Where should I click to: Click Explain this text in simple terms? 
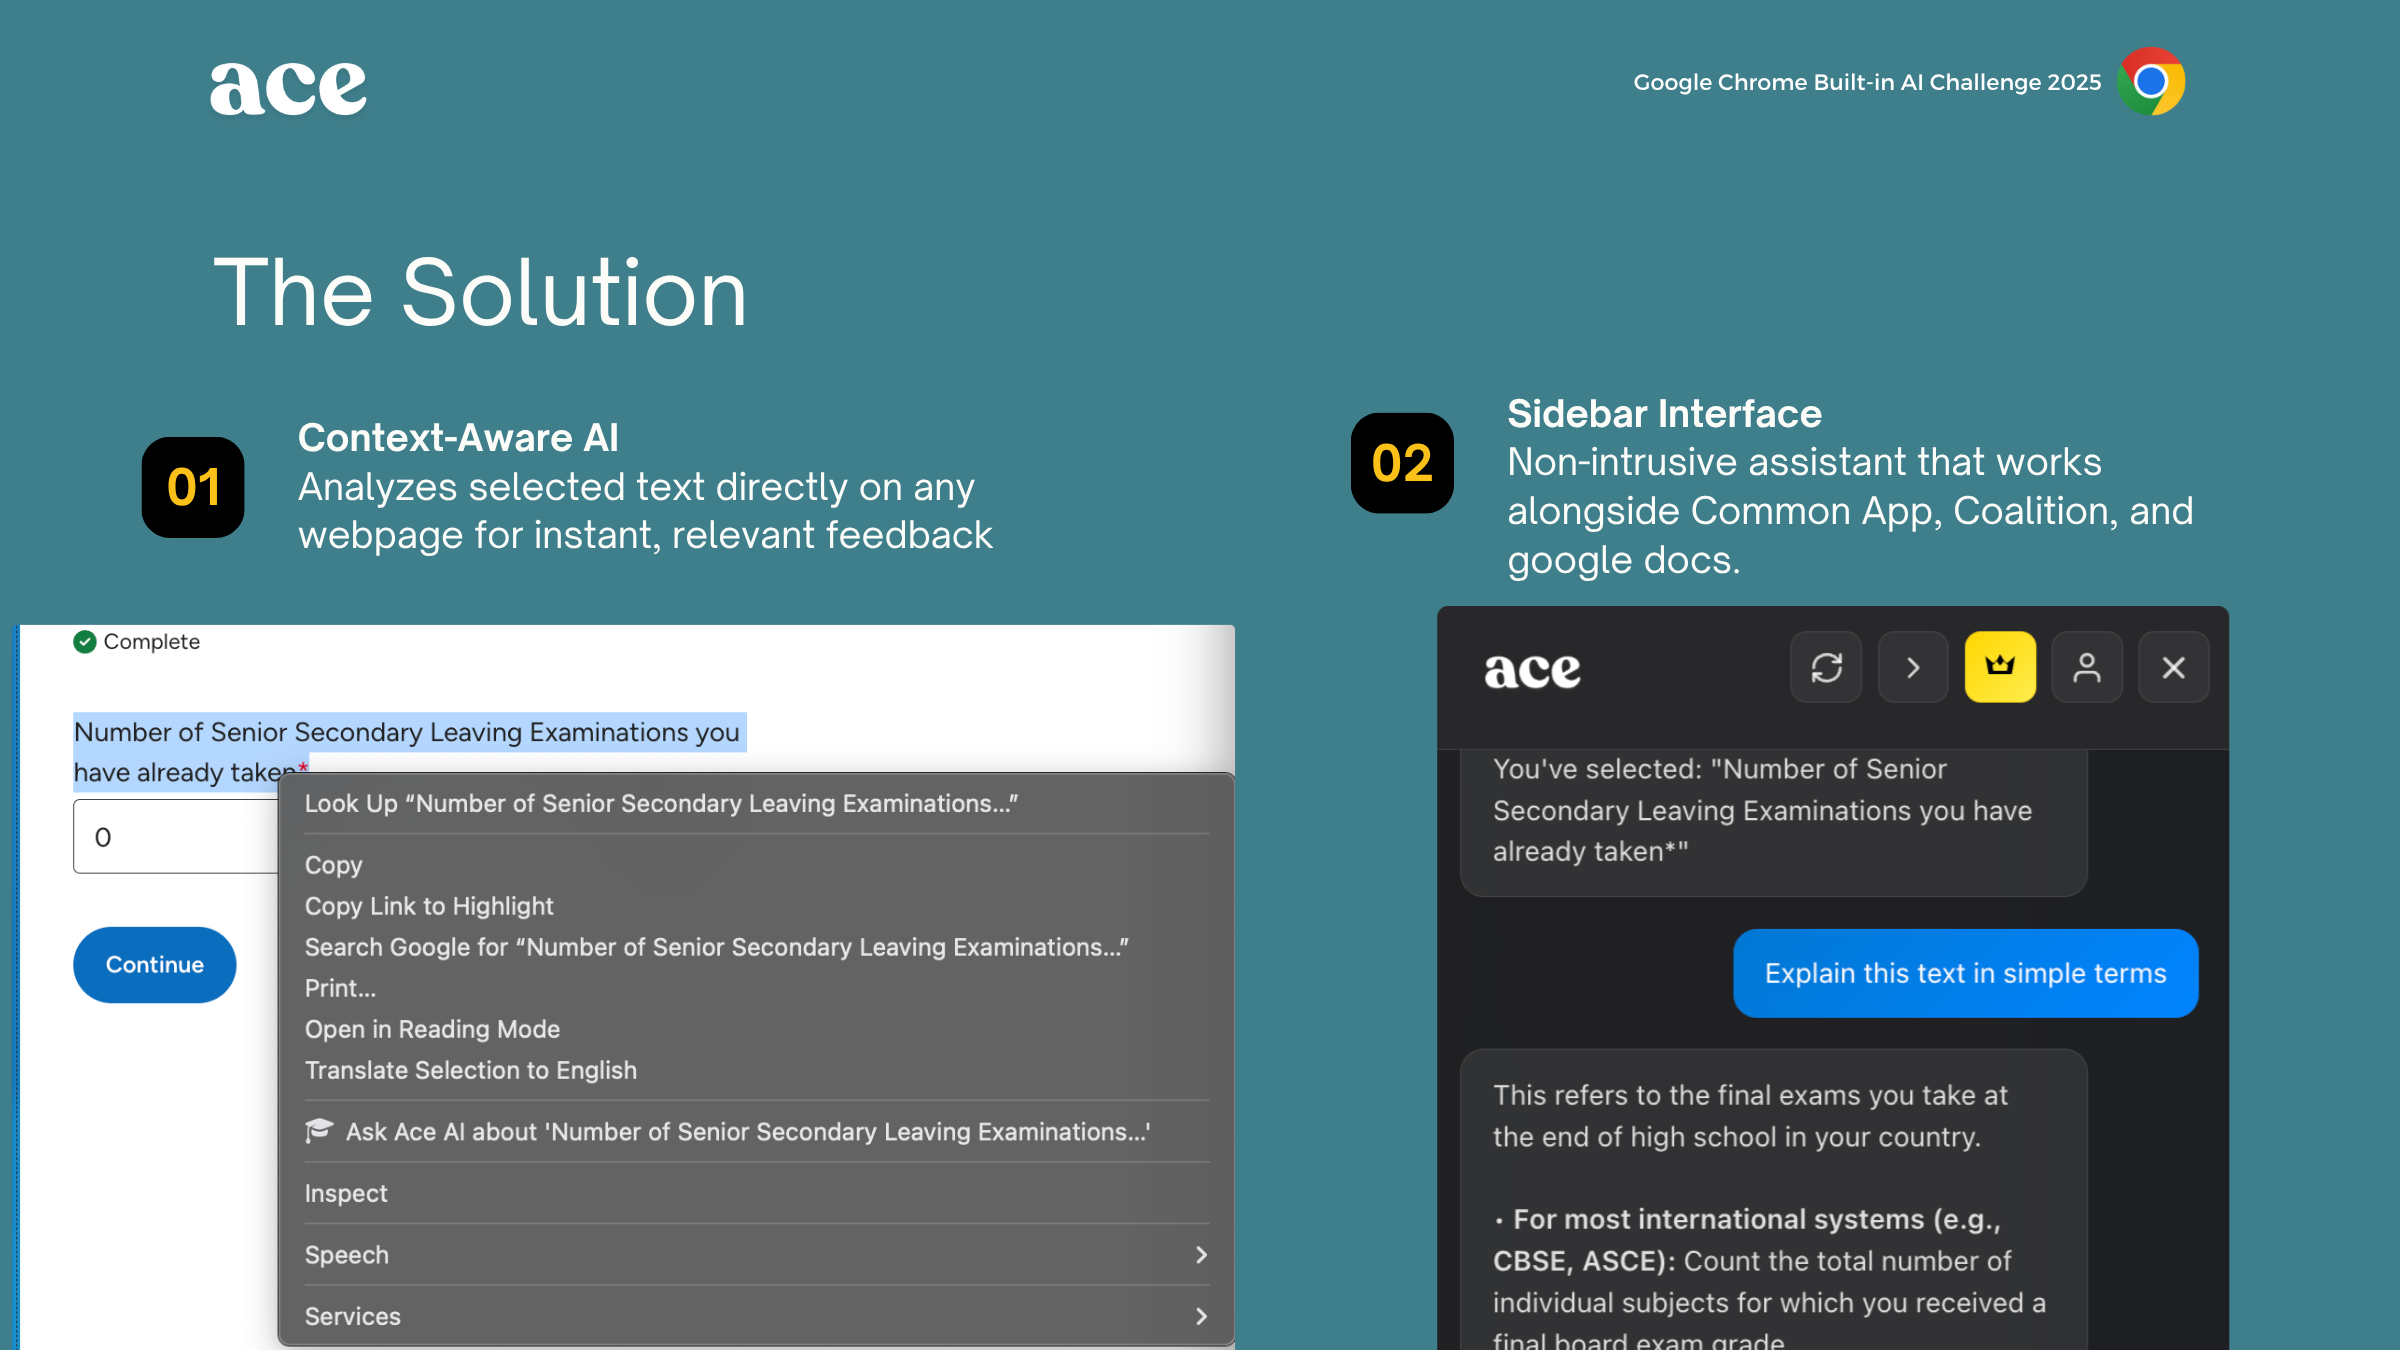click(x=1965, y=973)
